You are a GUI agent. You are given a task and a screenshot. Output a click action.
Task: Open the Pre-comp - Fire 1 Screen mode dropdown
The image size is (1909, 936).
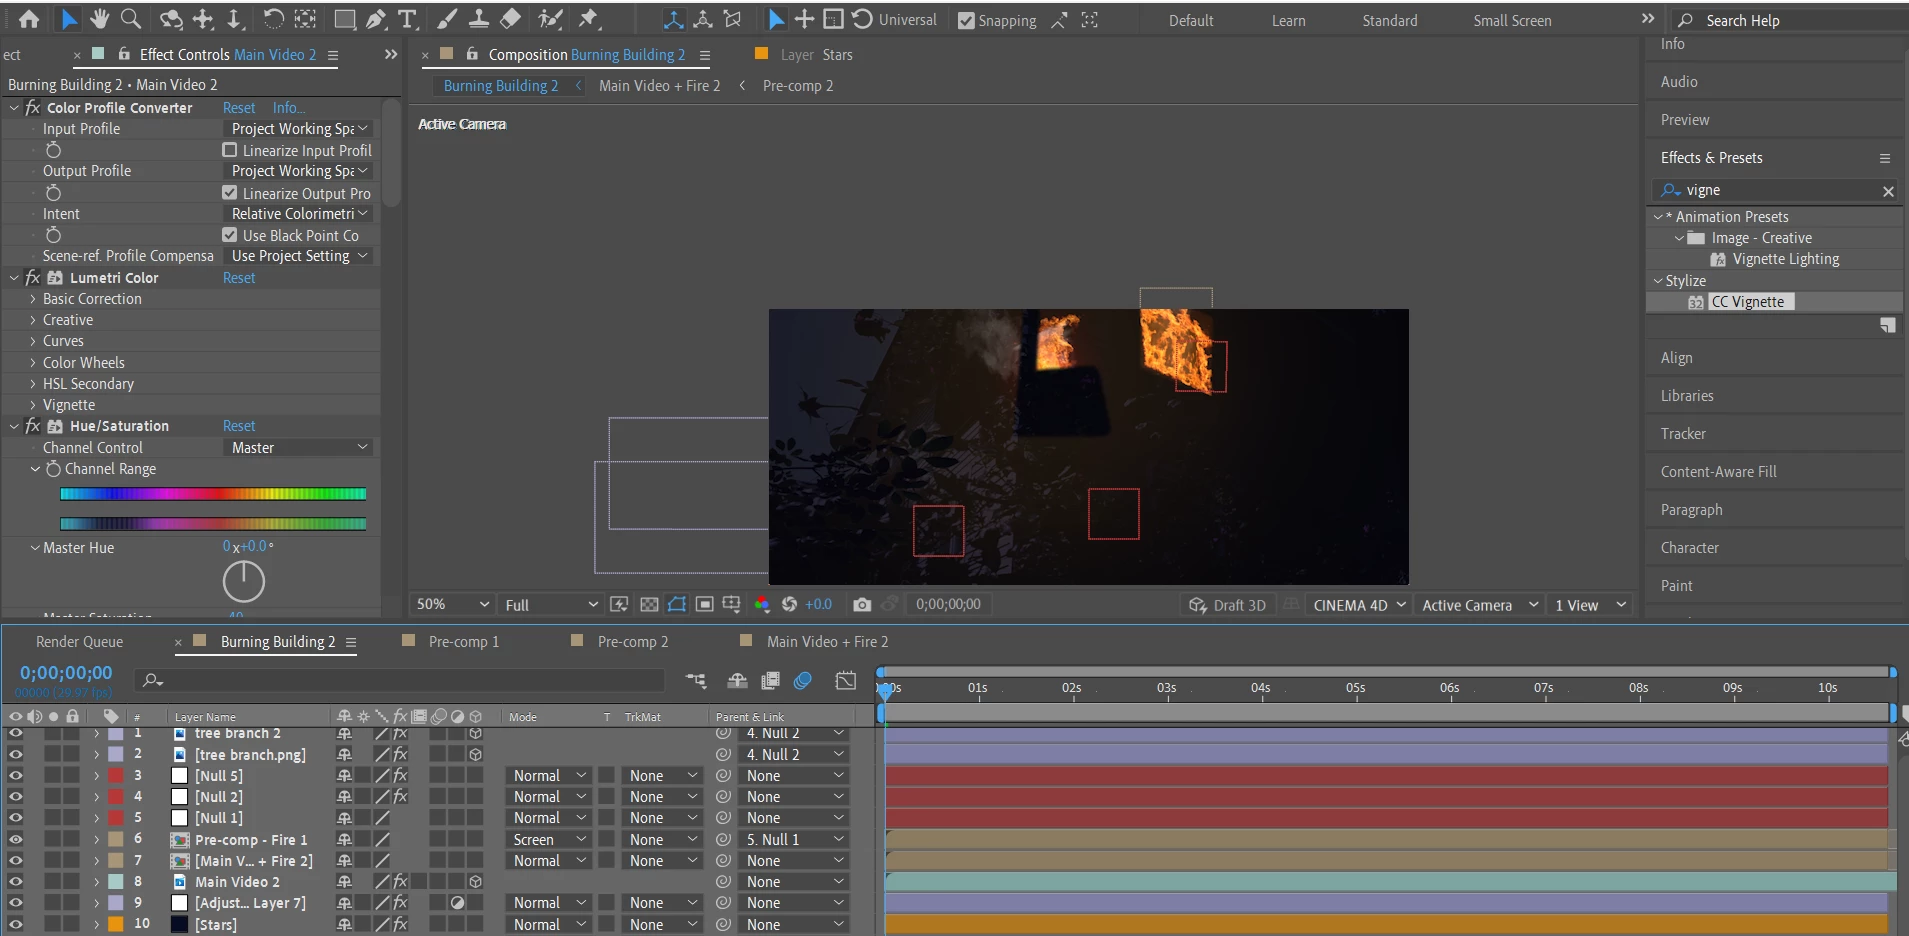tap(549, 840)
